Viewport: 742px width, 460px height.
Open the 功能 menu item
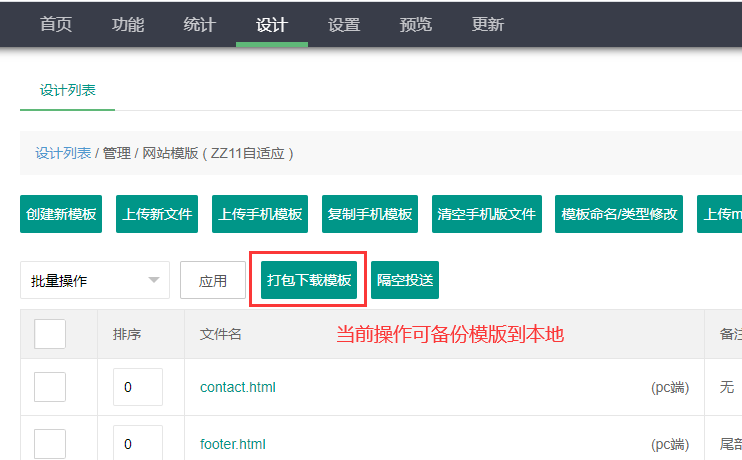[x=128, y=24]
